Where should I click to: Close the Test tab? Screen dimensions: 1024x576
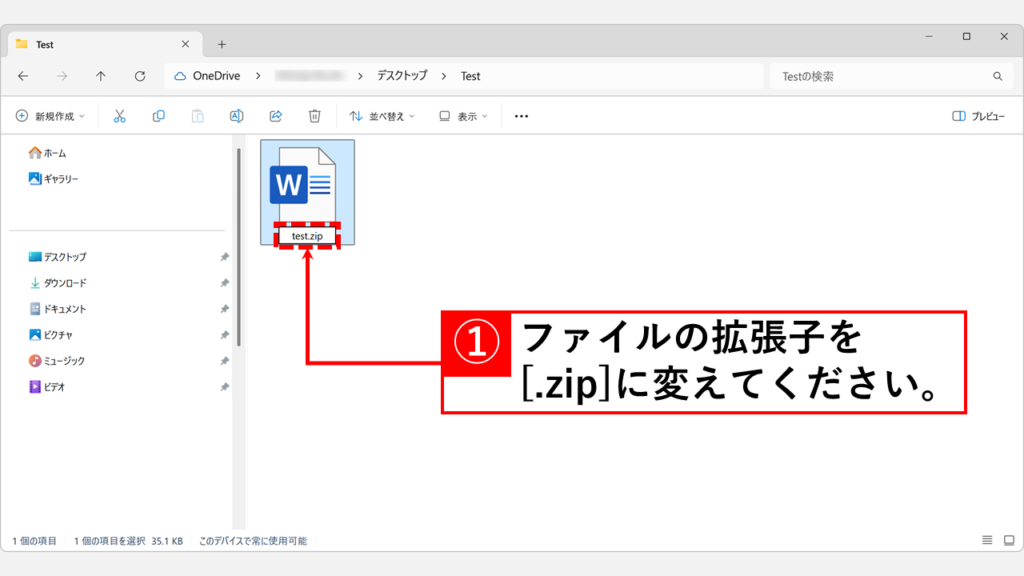pos(185,44)
